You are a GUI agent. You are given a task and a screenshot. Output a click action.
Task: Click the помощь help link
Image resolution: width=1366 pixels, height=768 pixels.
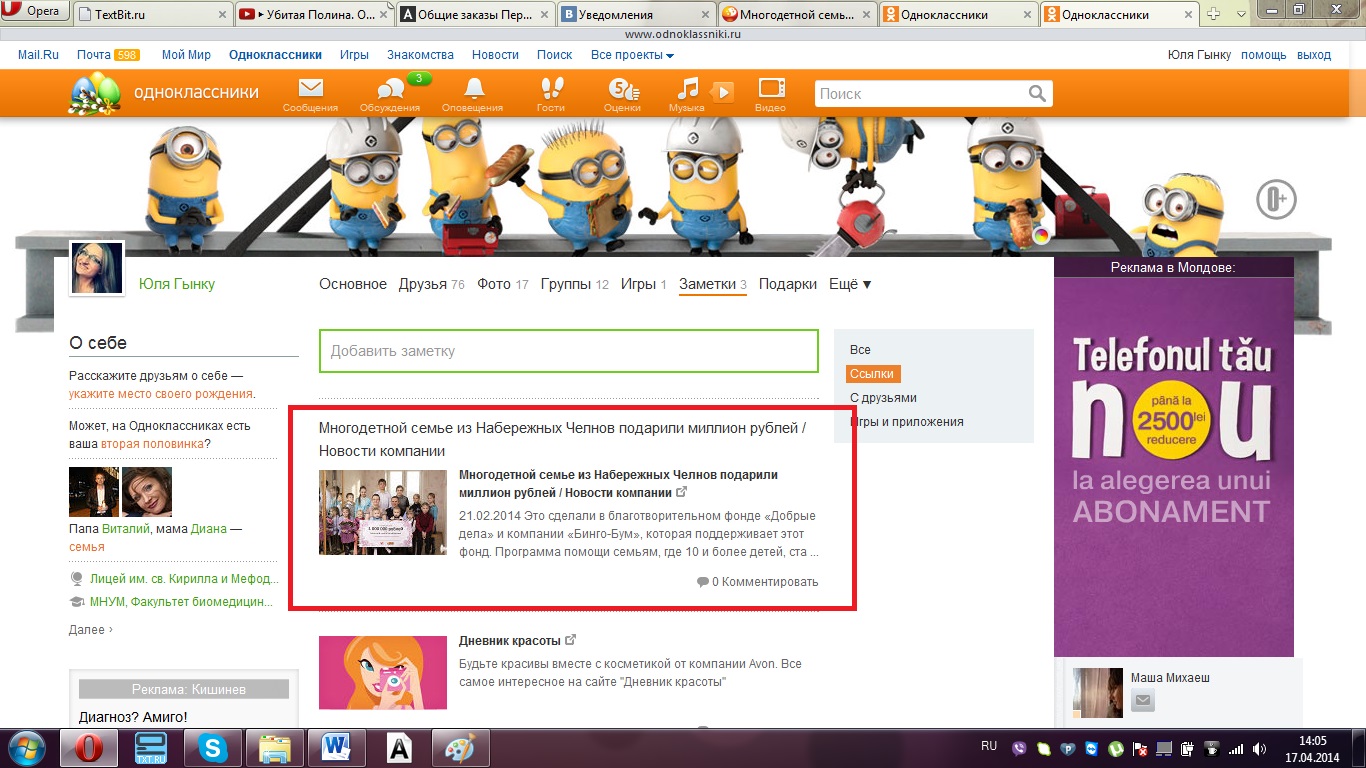[x=1264, y=55]
